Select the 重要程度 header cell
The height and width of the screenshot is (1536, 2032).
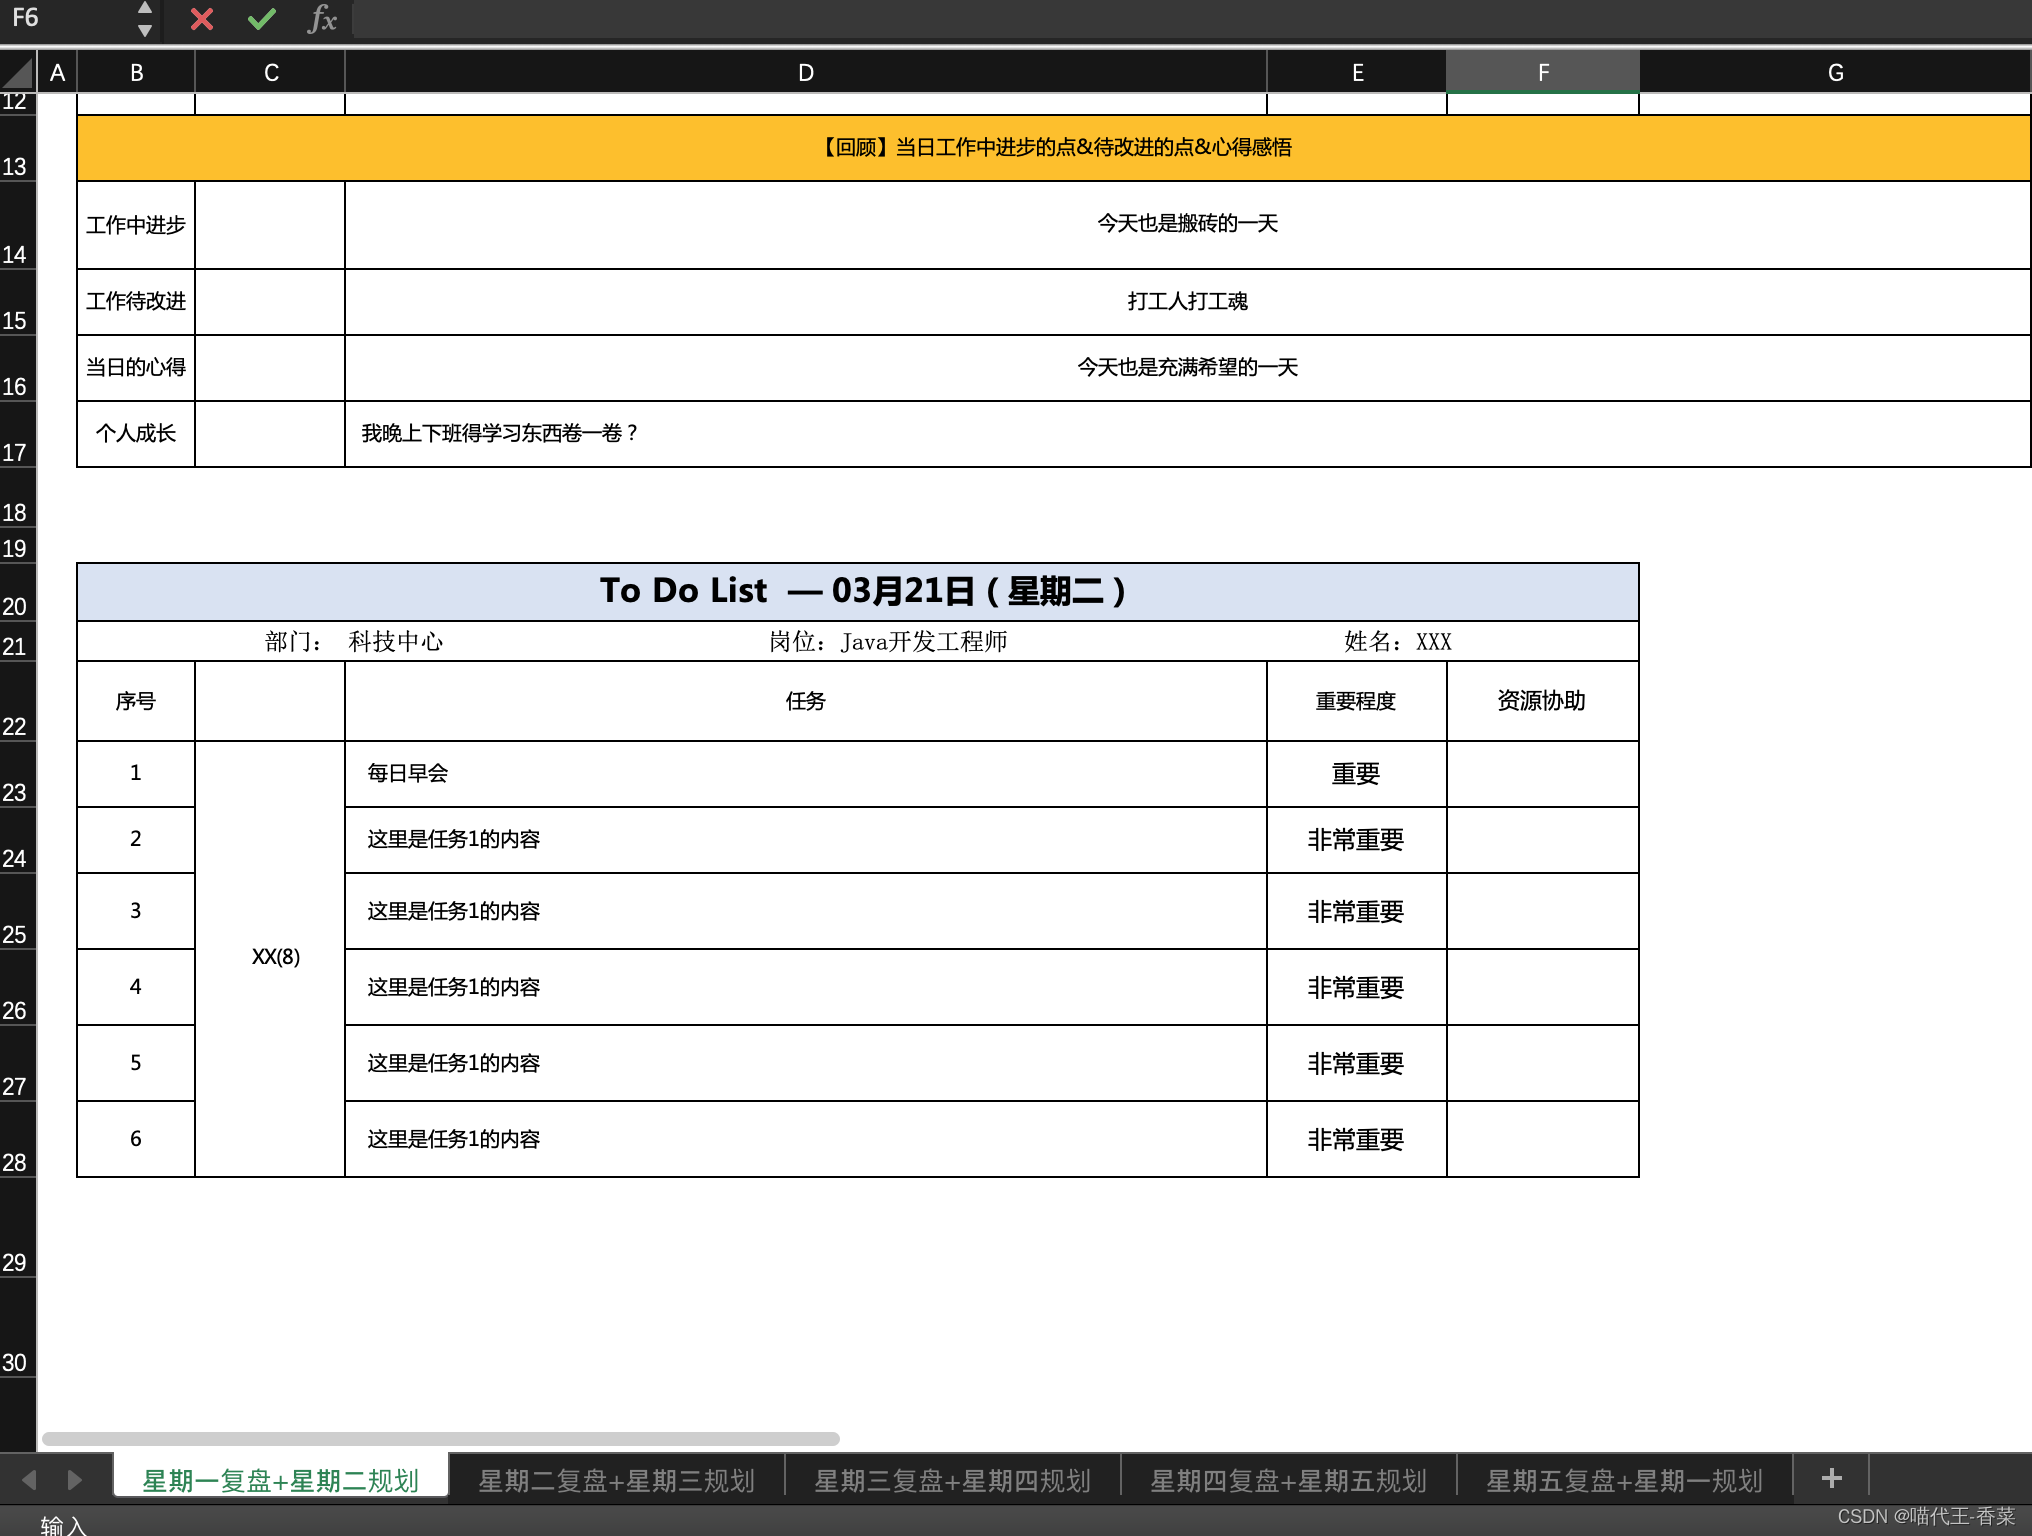pyautogui.click(x=1357, y=701)
